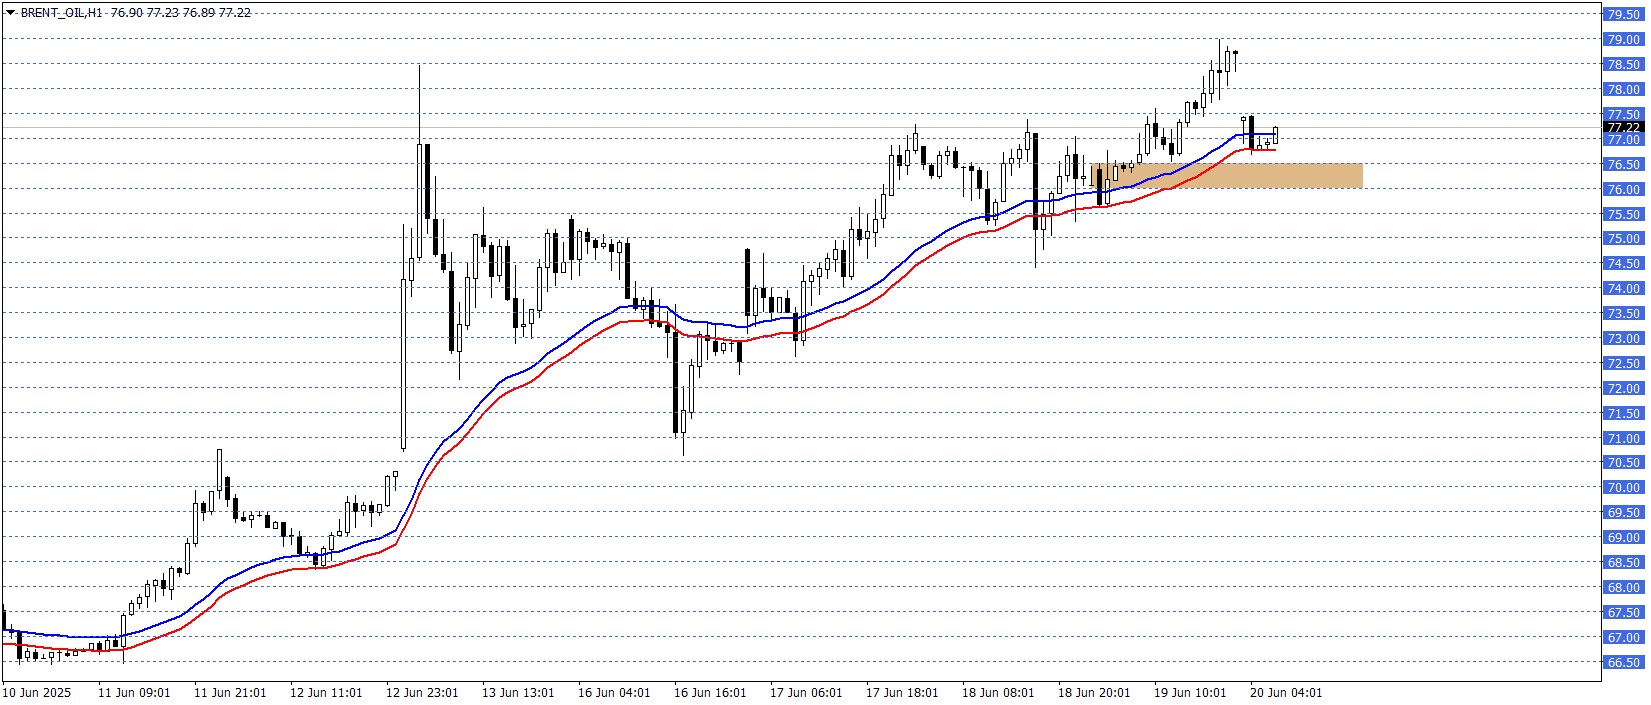Click time axis label 12 Jun 11:01

point(326,693)
